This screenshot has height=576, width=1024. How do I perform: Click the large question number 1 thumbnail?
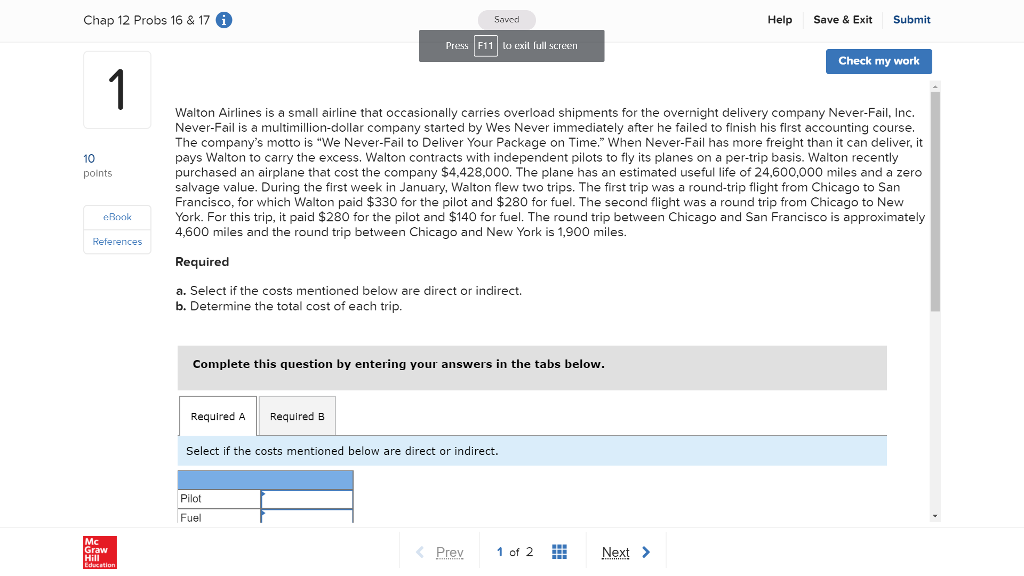(117, 89)
